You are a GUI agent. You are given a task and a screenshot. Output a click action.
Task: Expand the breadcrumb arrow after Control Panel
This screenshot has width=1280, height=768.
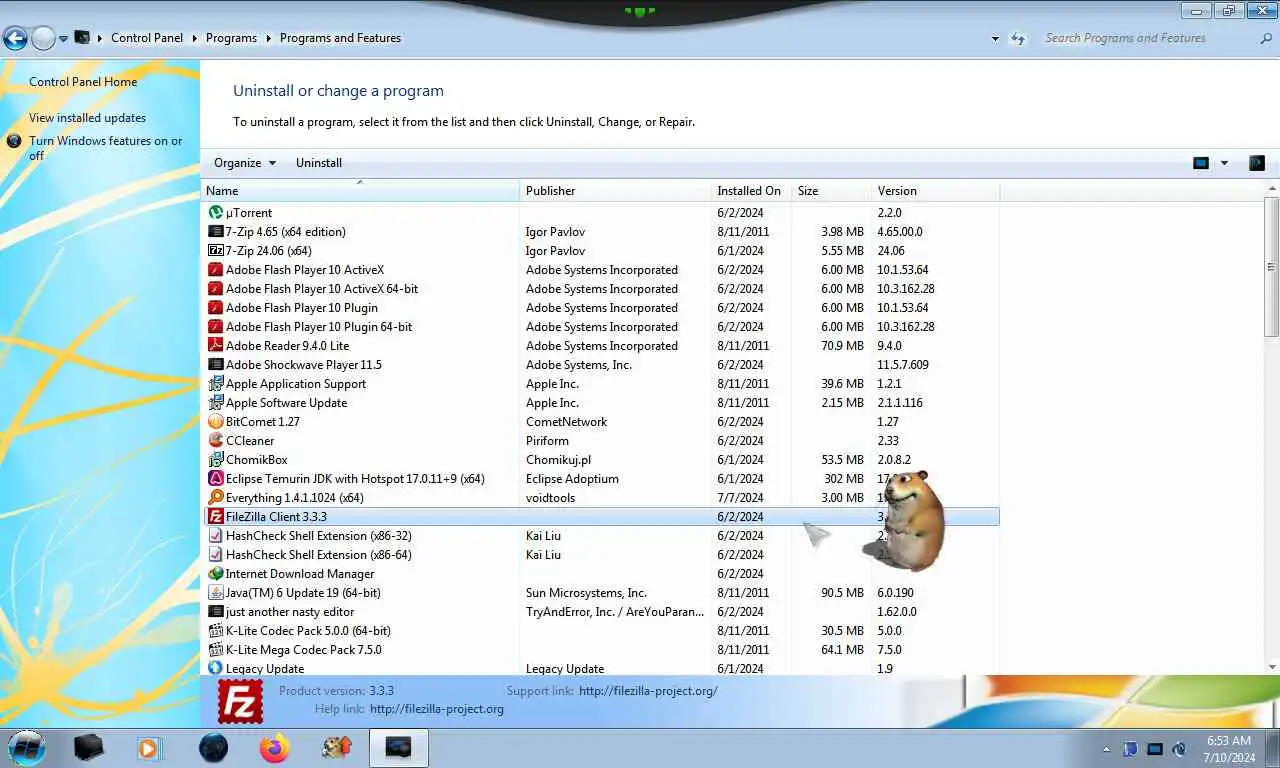click(195, 38)
